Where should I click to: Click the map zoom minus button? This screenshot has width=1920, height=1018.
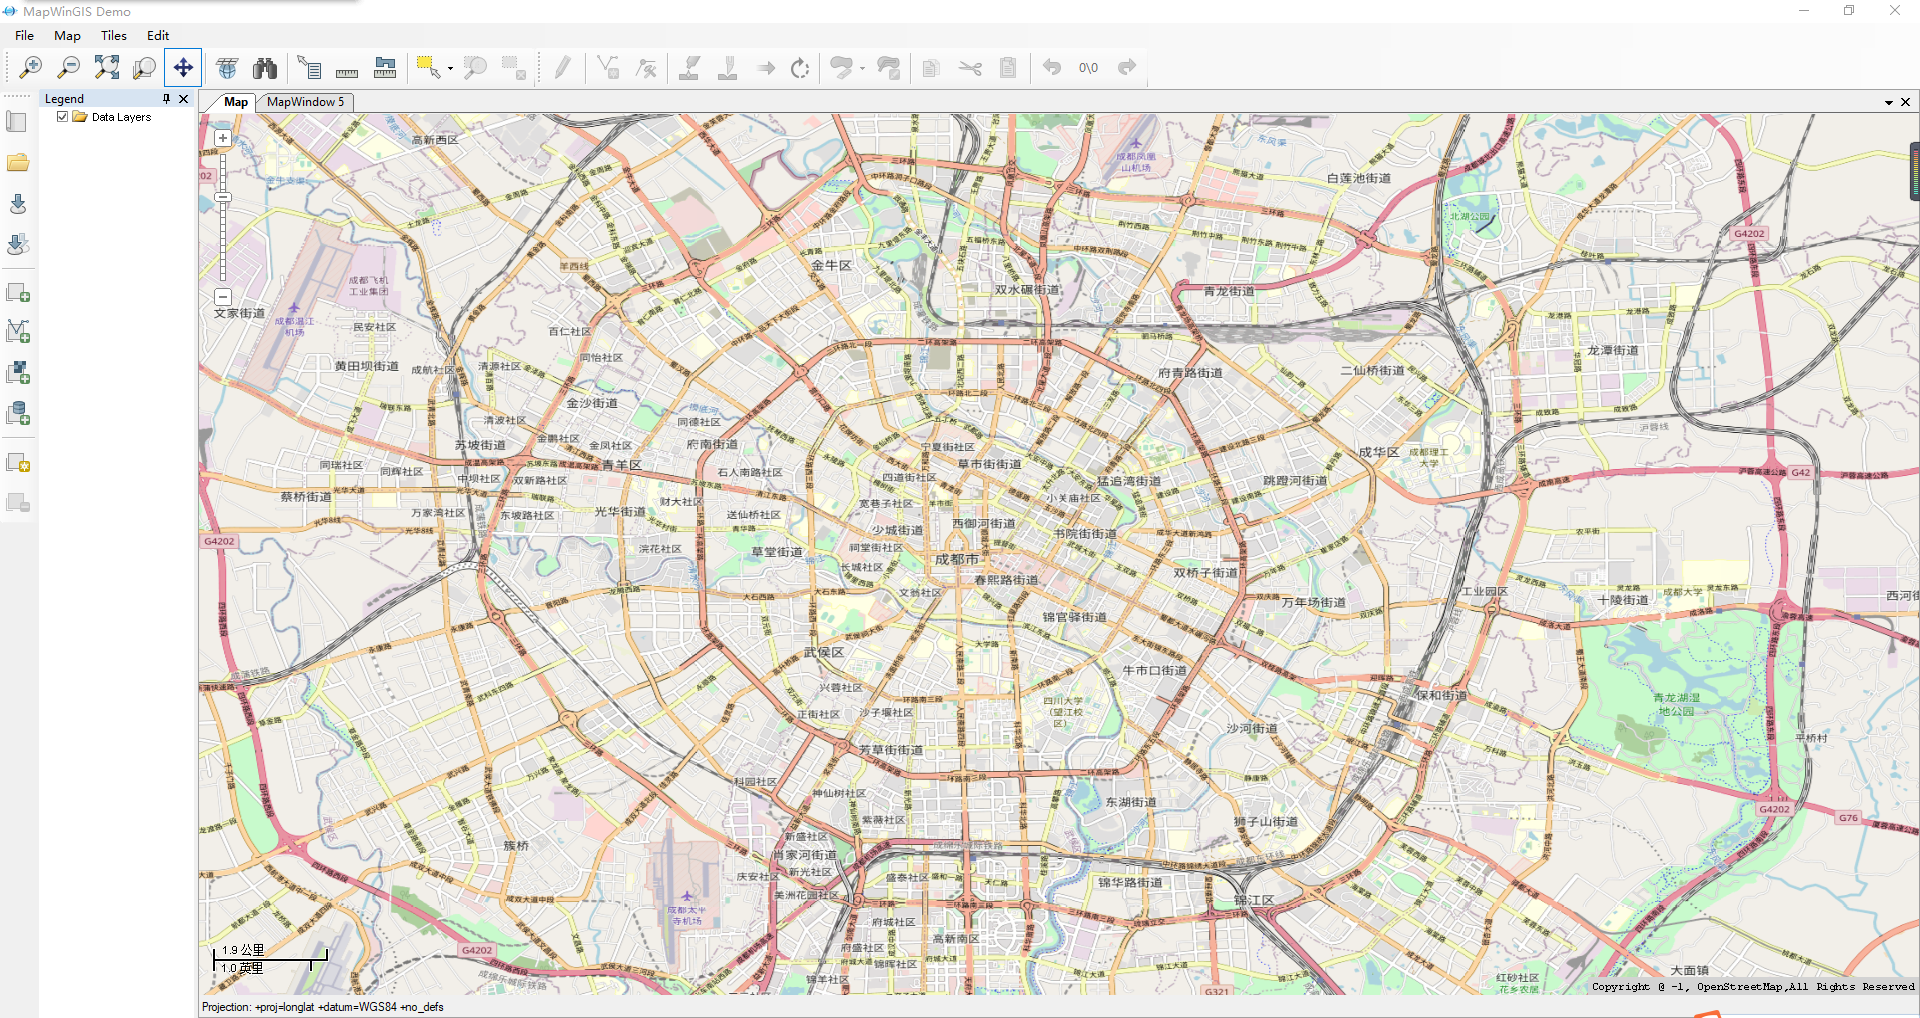(x=223, y=297)
